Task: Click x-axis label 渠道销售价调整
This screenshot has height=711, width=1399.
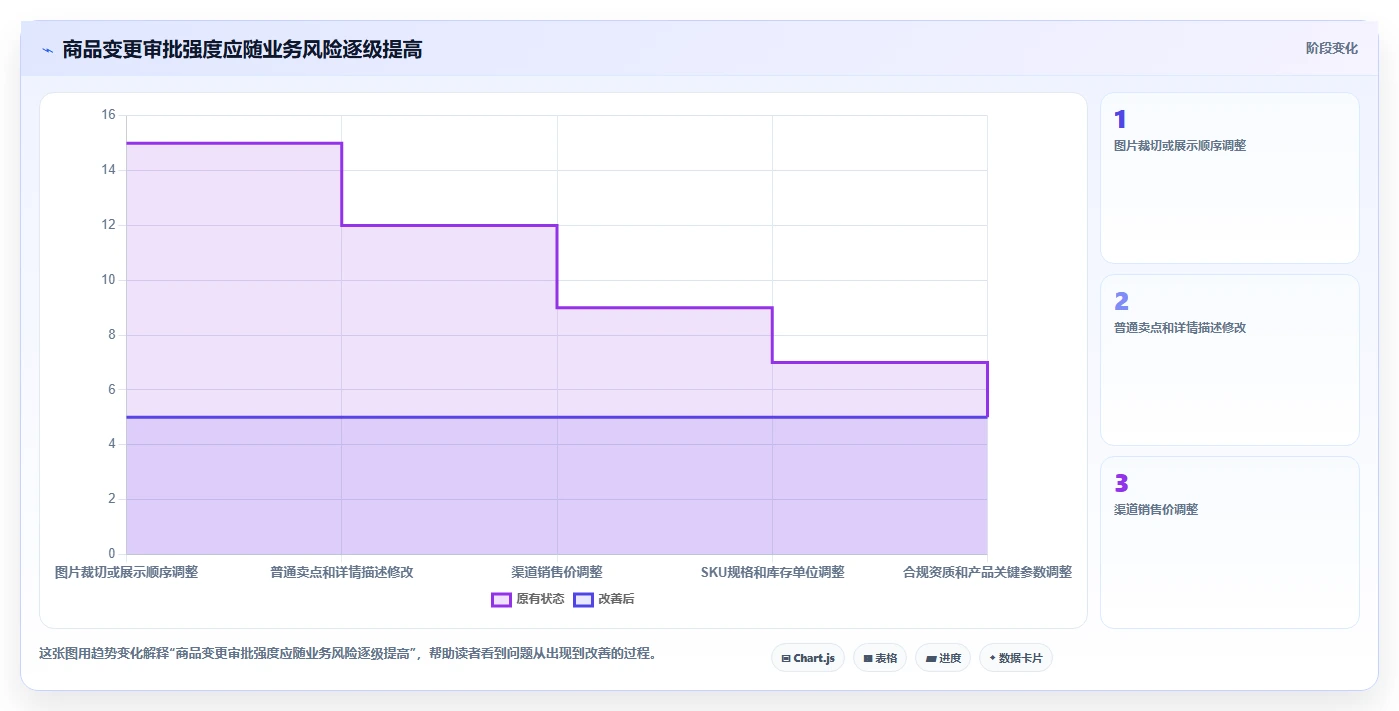Action: click(557, 573)
